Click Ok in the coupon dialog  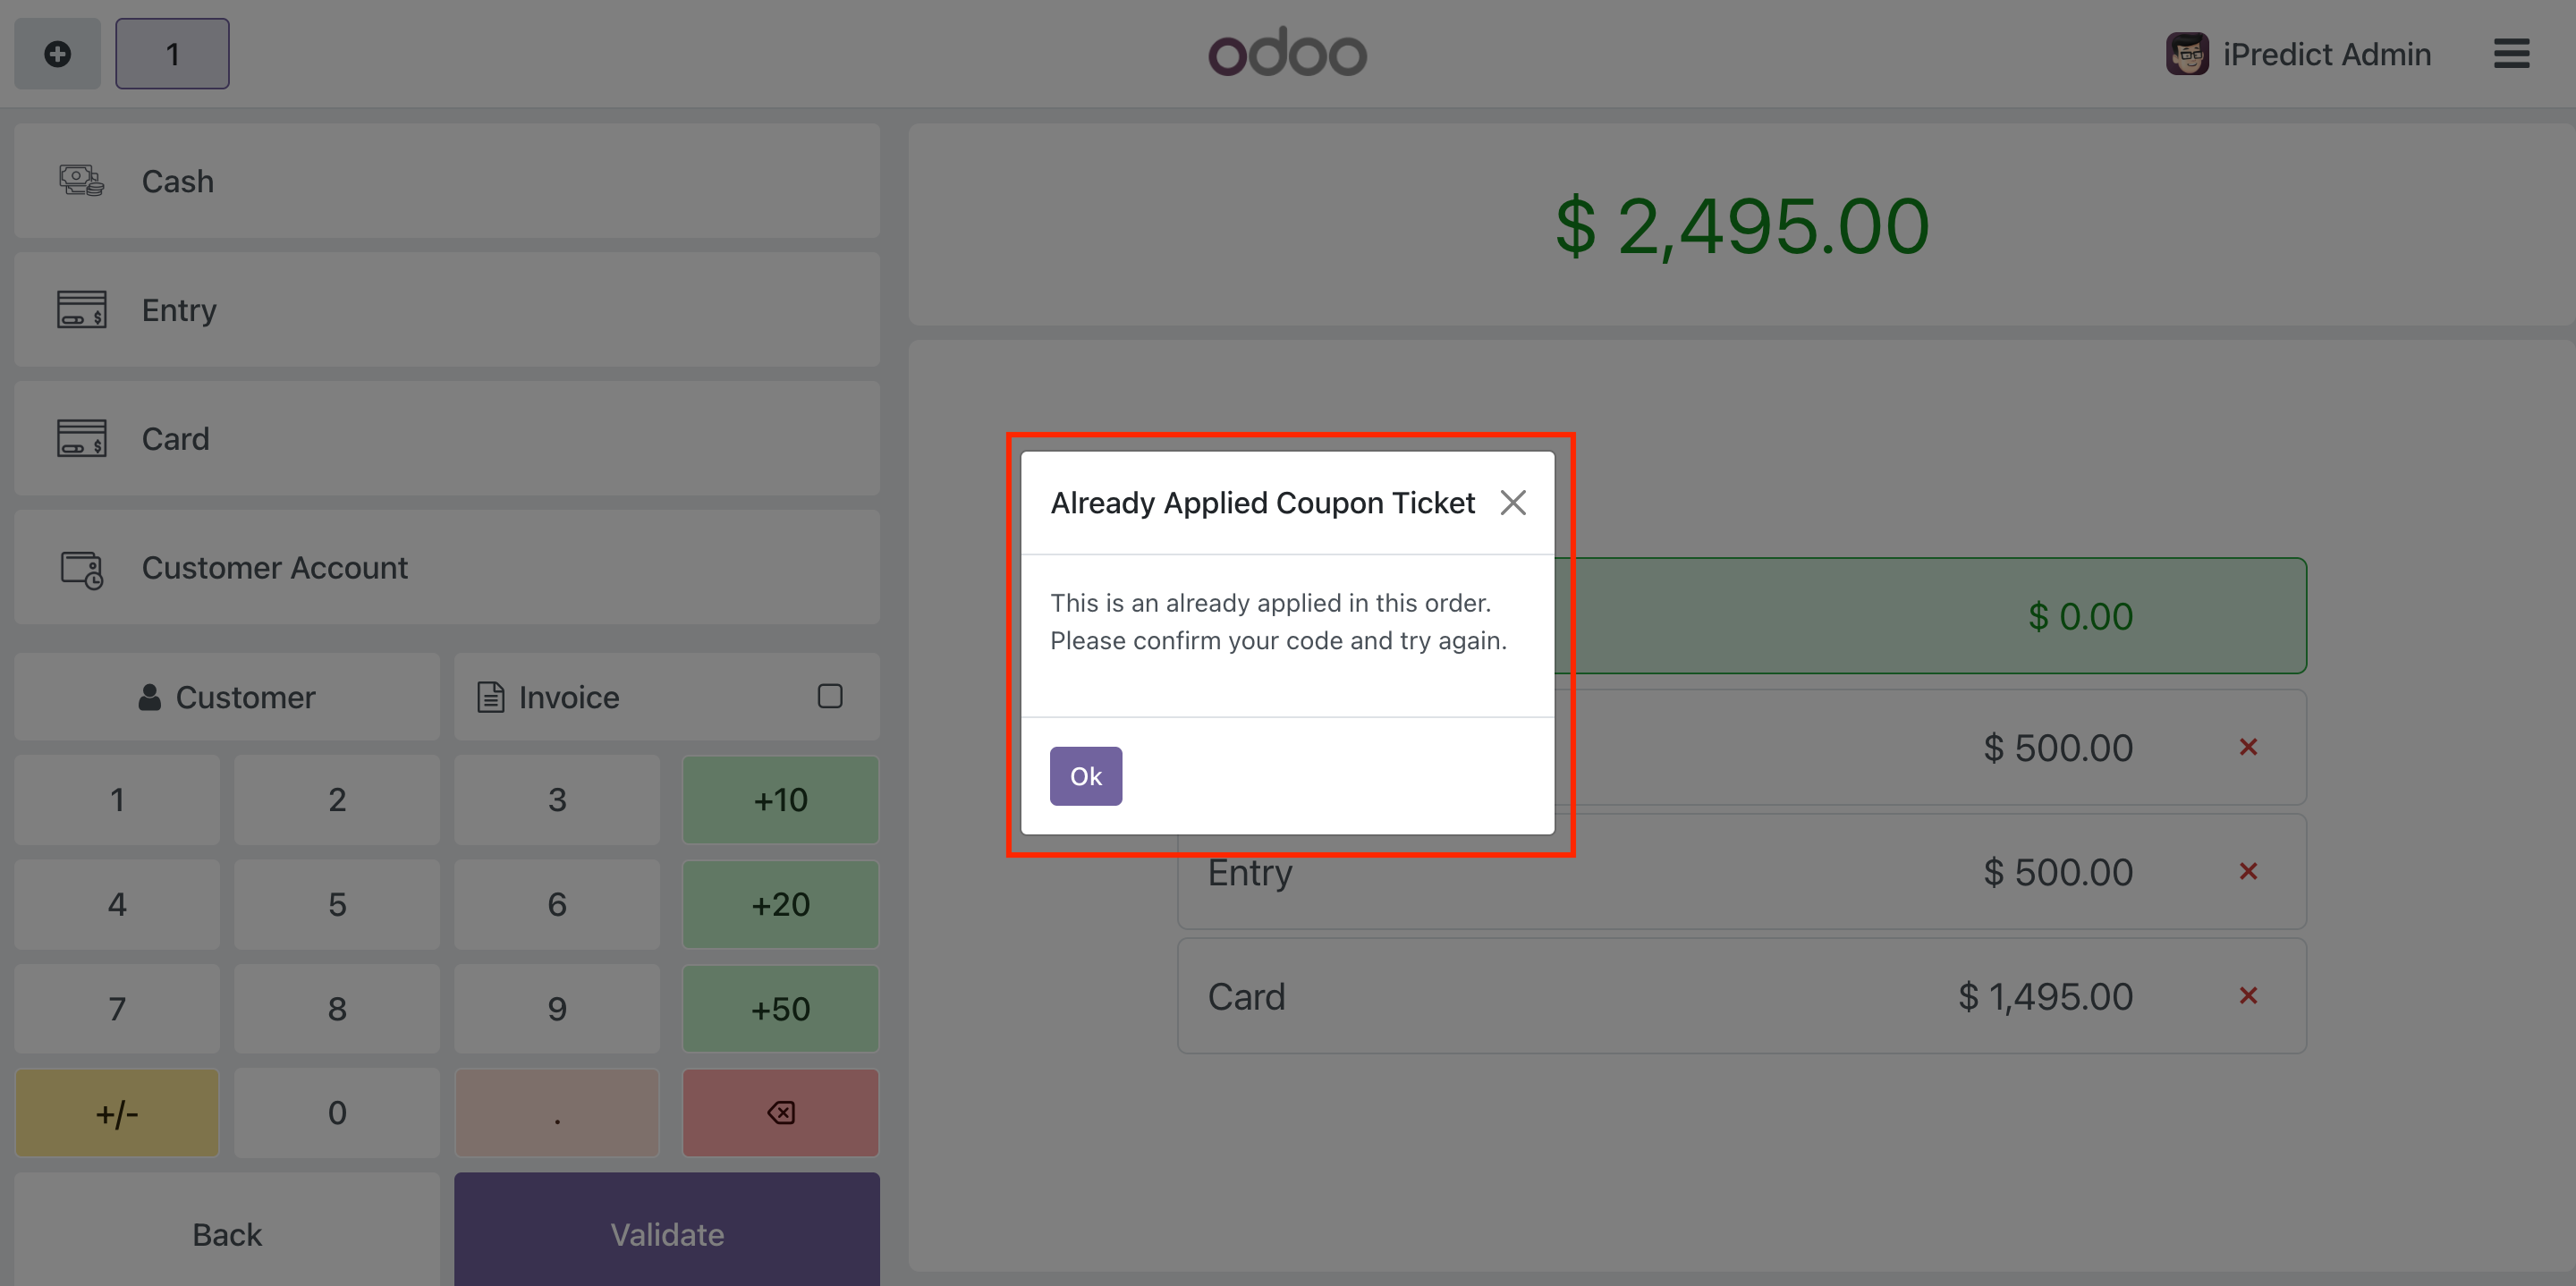(1085, 776)
